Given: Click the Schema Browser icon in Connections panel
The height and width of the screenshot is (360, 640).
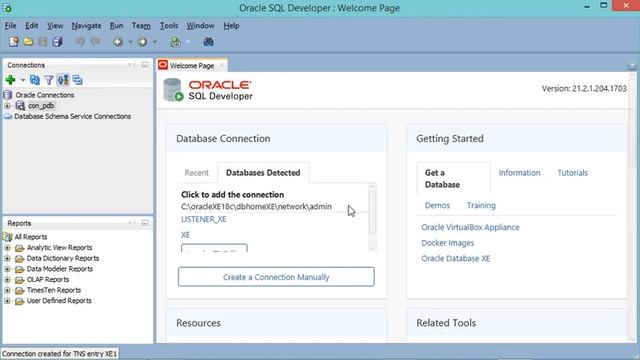Looking at the screenshot, I should click(x=63, y=80).
